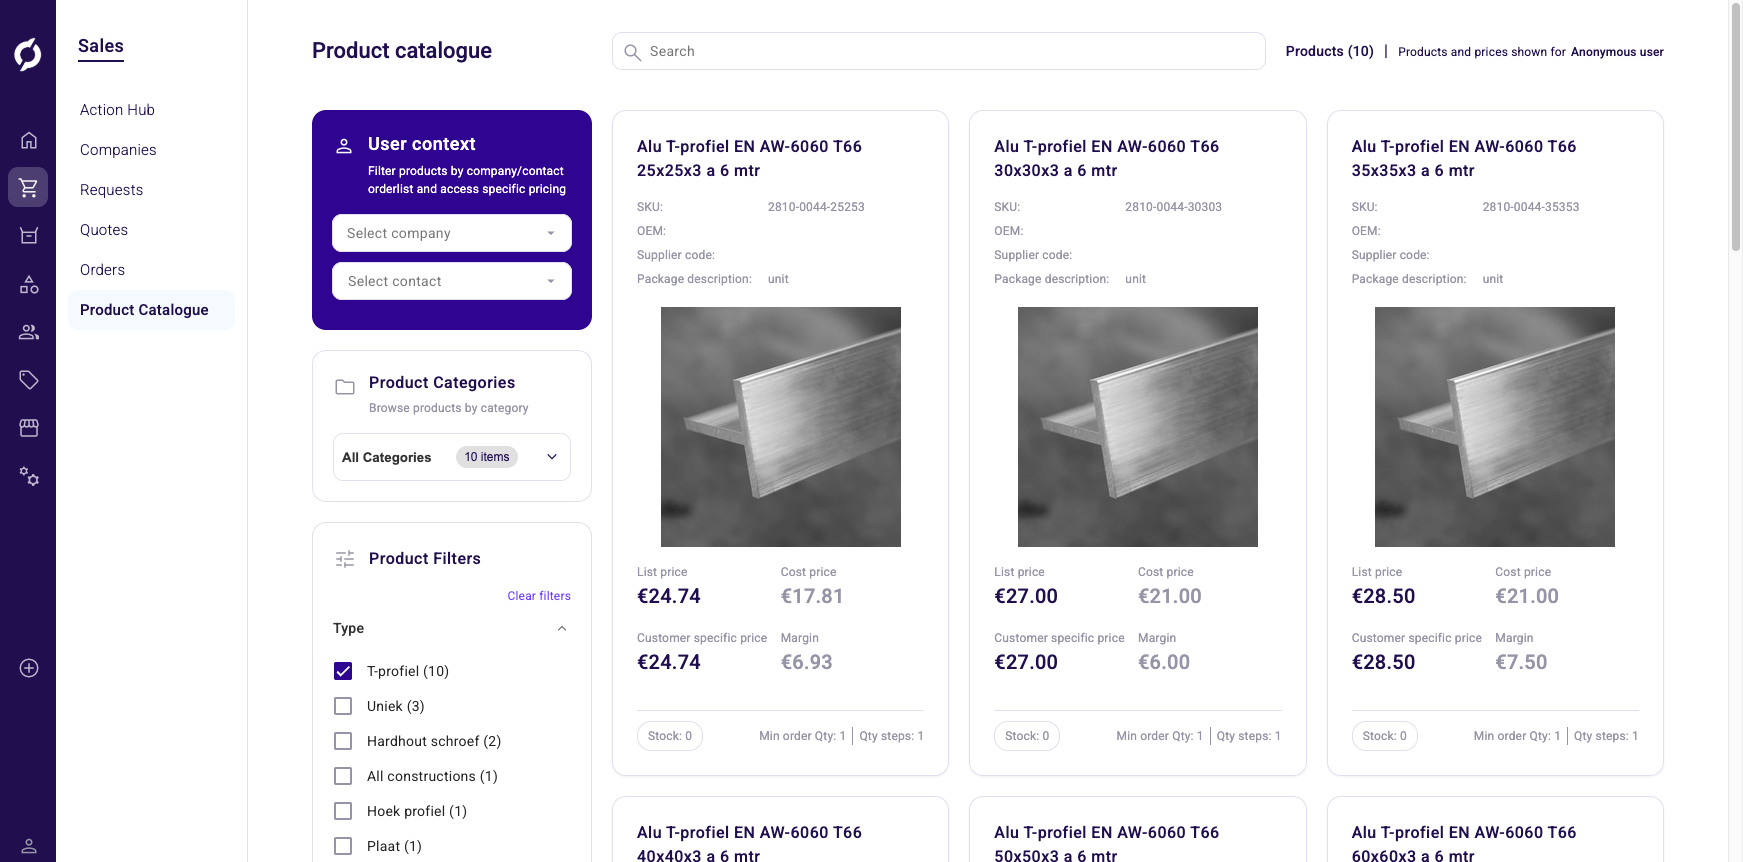Click the settings gears icon
Image resolution: width=1743 pixels, height=862 pixels.
(x=28, y=477)
